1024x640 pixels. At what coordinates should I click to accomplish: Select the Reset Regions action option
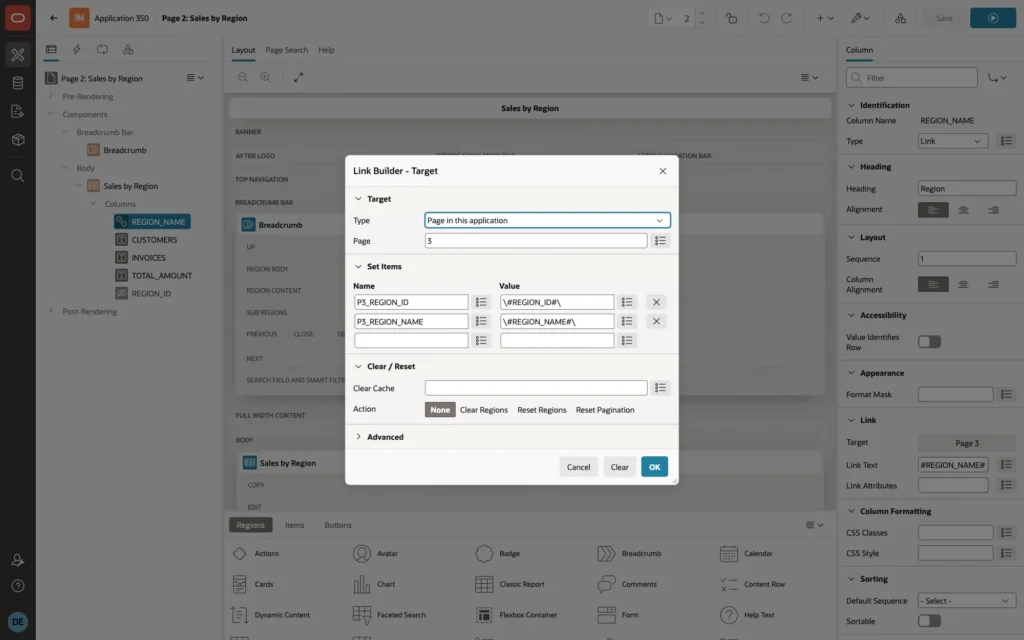coord(541,410)
